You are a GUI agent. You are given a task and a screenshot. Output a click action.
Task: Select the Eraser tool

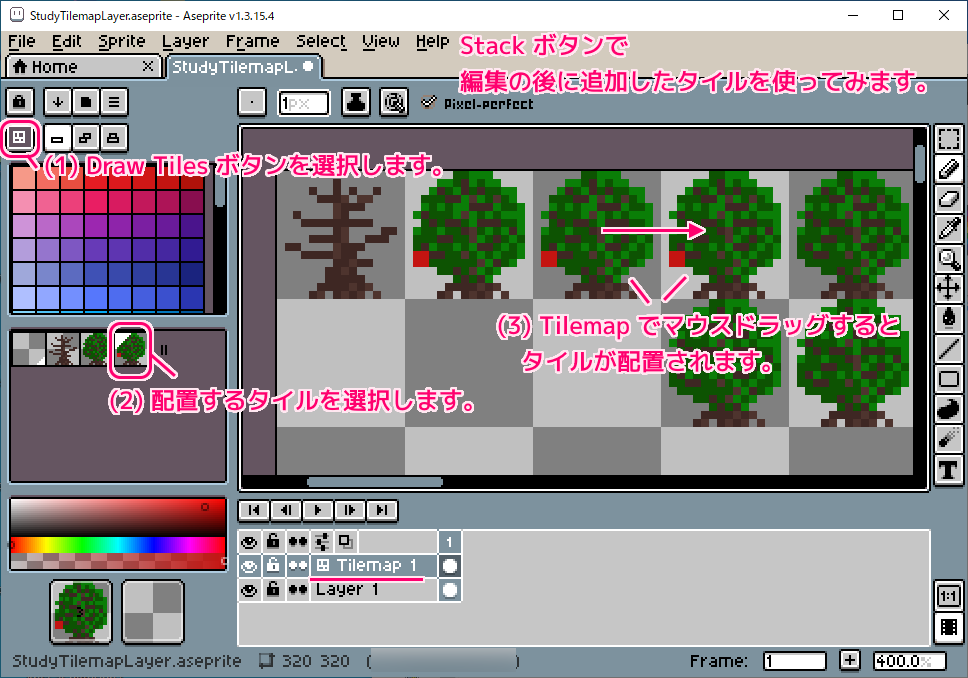(x=949, y=199)
